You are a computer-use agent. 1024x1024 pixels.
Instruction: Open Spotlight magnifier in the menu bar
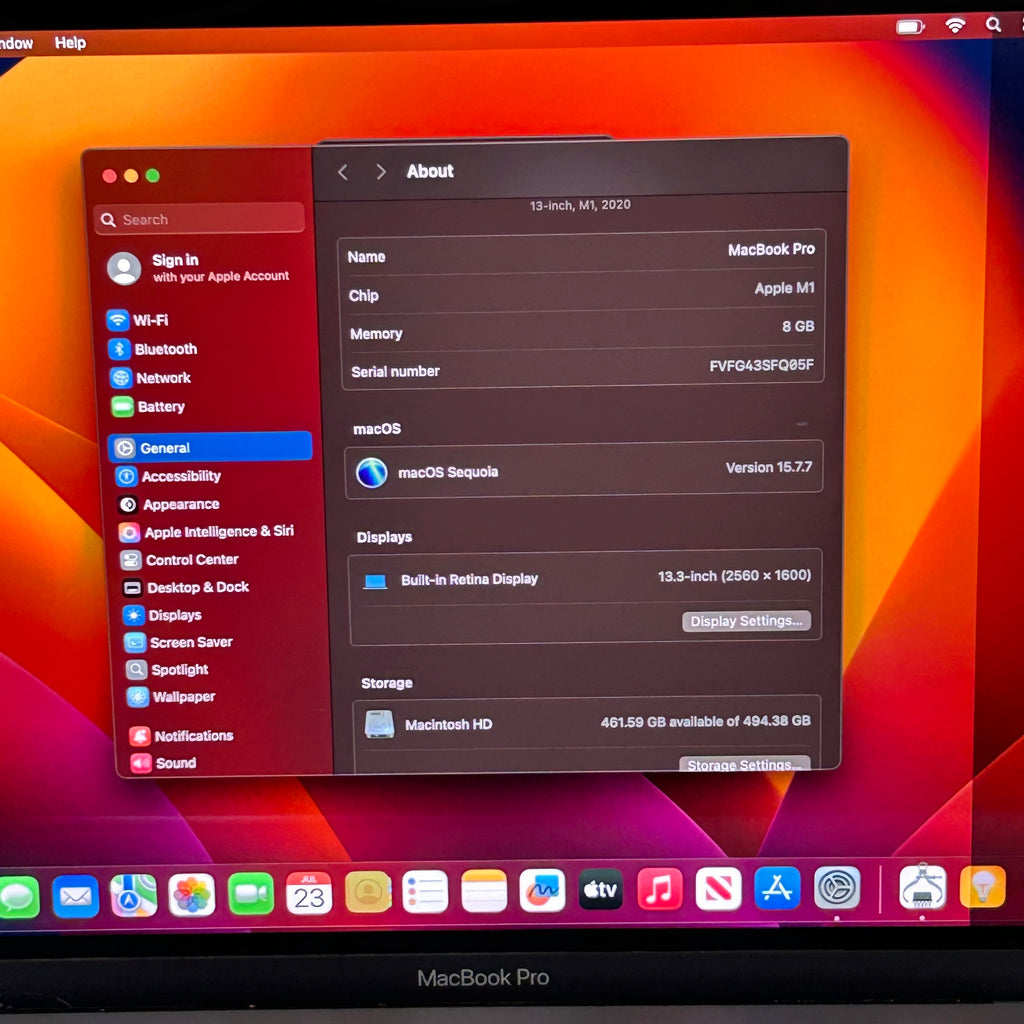click(993, 25)
